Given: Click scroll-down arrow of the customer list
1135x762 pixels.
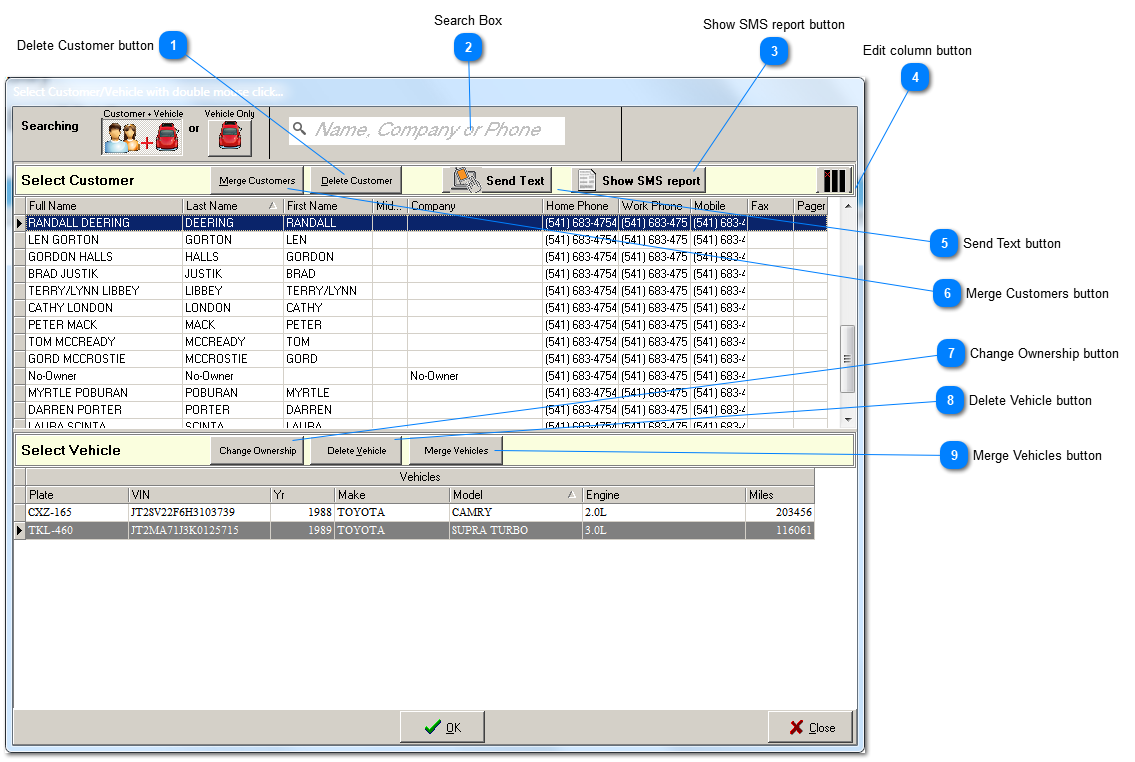Looking at the screenshot, I should [x=847, y=419].
